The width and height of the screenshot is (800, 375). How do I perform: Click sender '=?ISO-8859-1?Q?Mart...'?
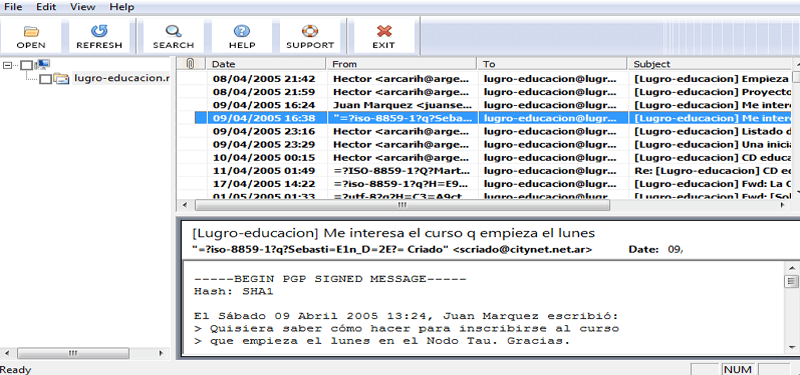click(x=401, y=170)
